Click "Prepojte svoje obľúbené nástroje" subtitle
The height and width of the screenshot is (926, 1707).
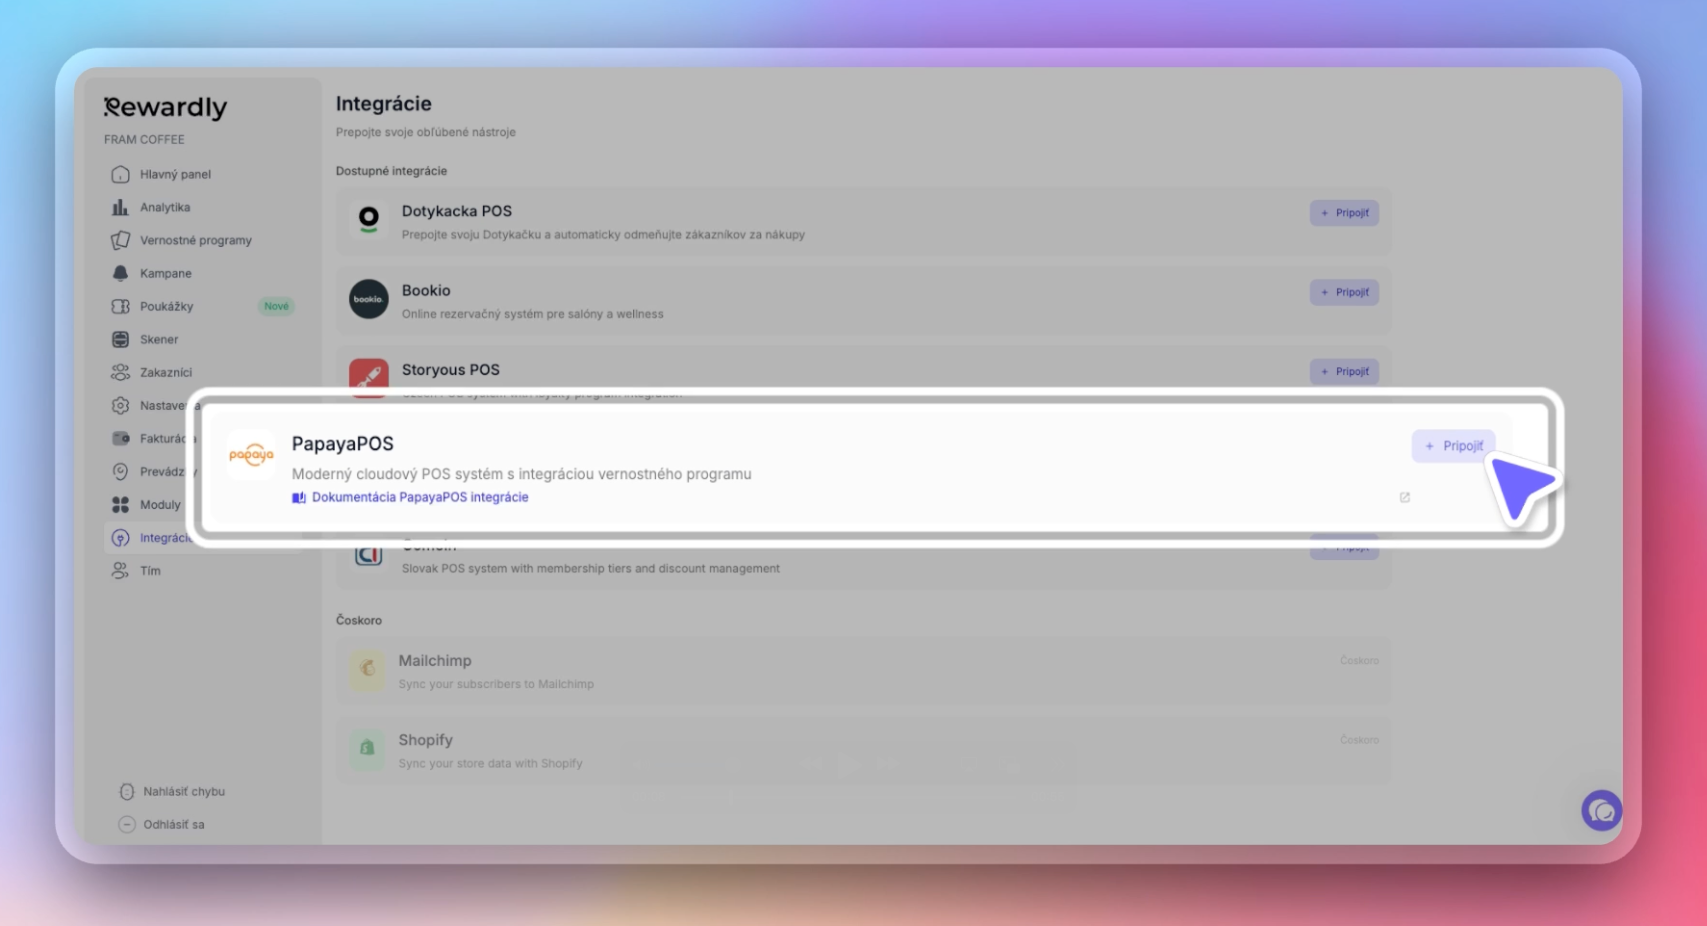coord(426,132)
